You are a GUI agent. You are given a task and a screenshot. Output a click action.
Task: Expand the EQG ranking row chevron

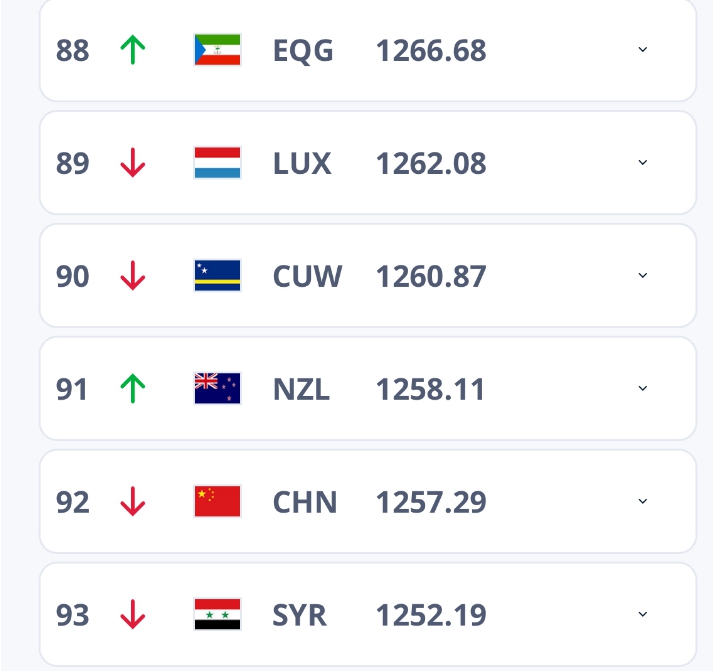(643, 50)
